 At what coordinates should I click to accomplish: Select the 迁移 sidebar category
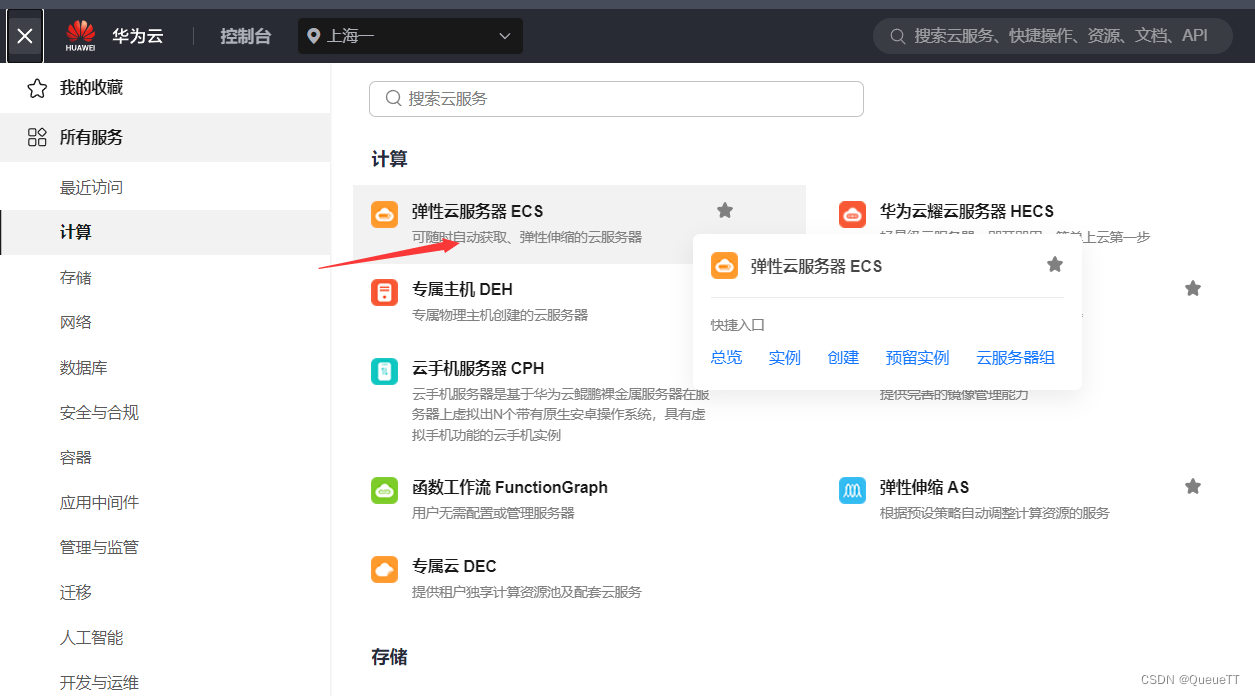(76, 592)
